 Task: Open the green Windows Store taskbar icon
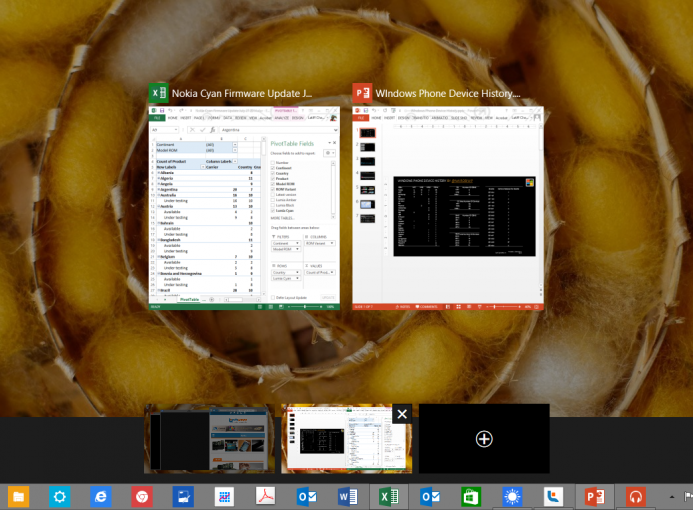click(471, 497)
